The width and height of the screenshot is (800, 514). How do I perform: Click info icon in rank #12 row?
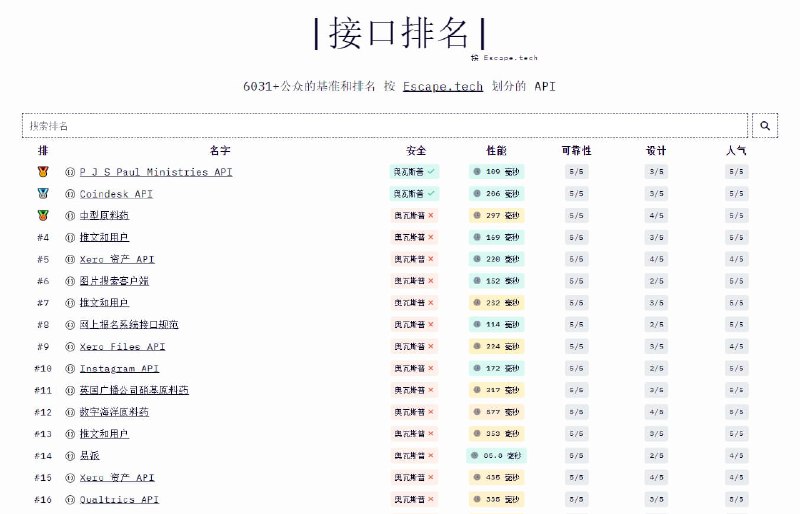(70, 412)
